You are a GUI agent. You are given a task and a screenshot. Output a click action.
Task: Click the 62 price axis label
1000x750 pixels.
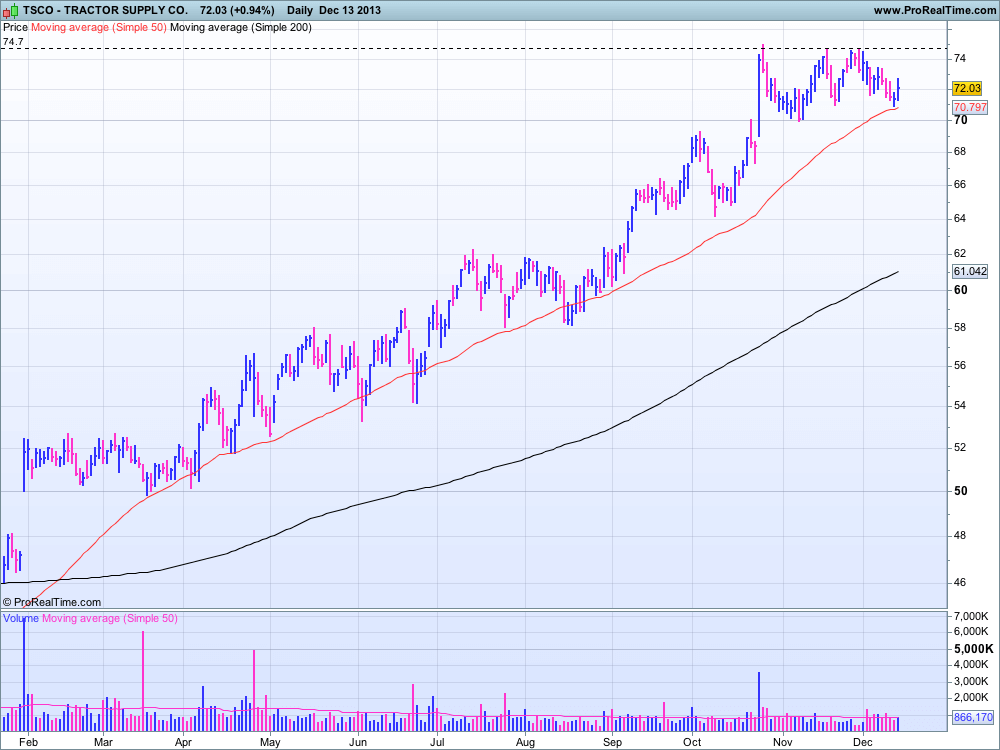pos(960,253)
